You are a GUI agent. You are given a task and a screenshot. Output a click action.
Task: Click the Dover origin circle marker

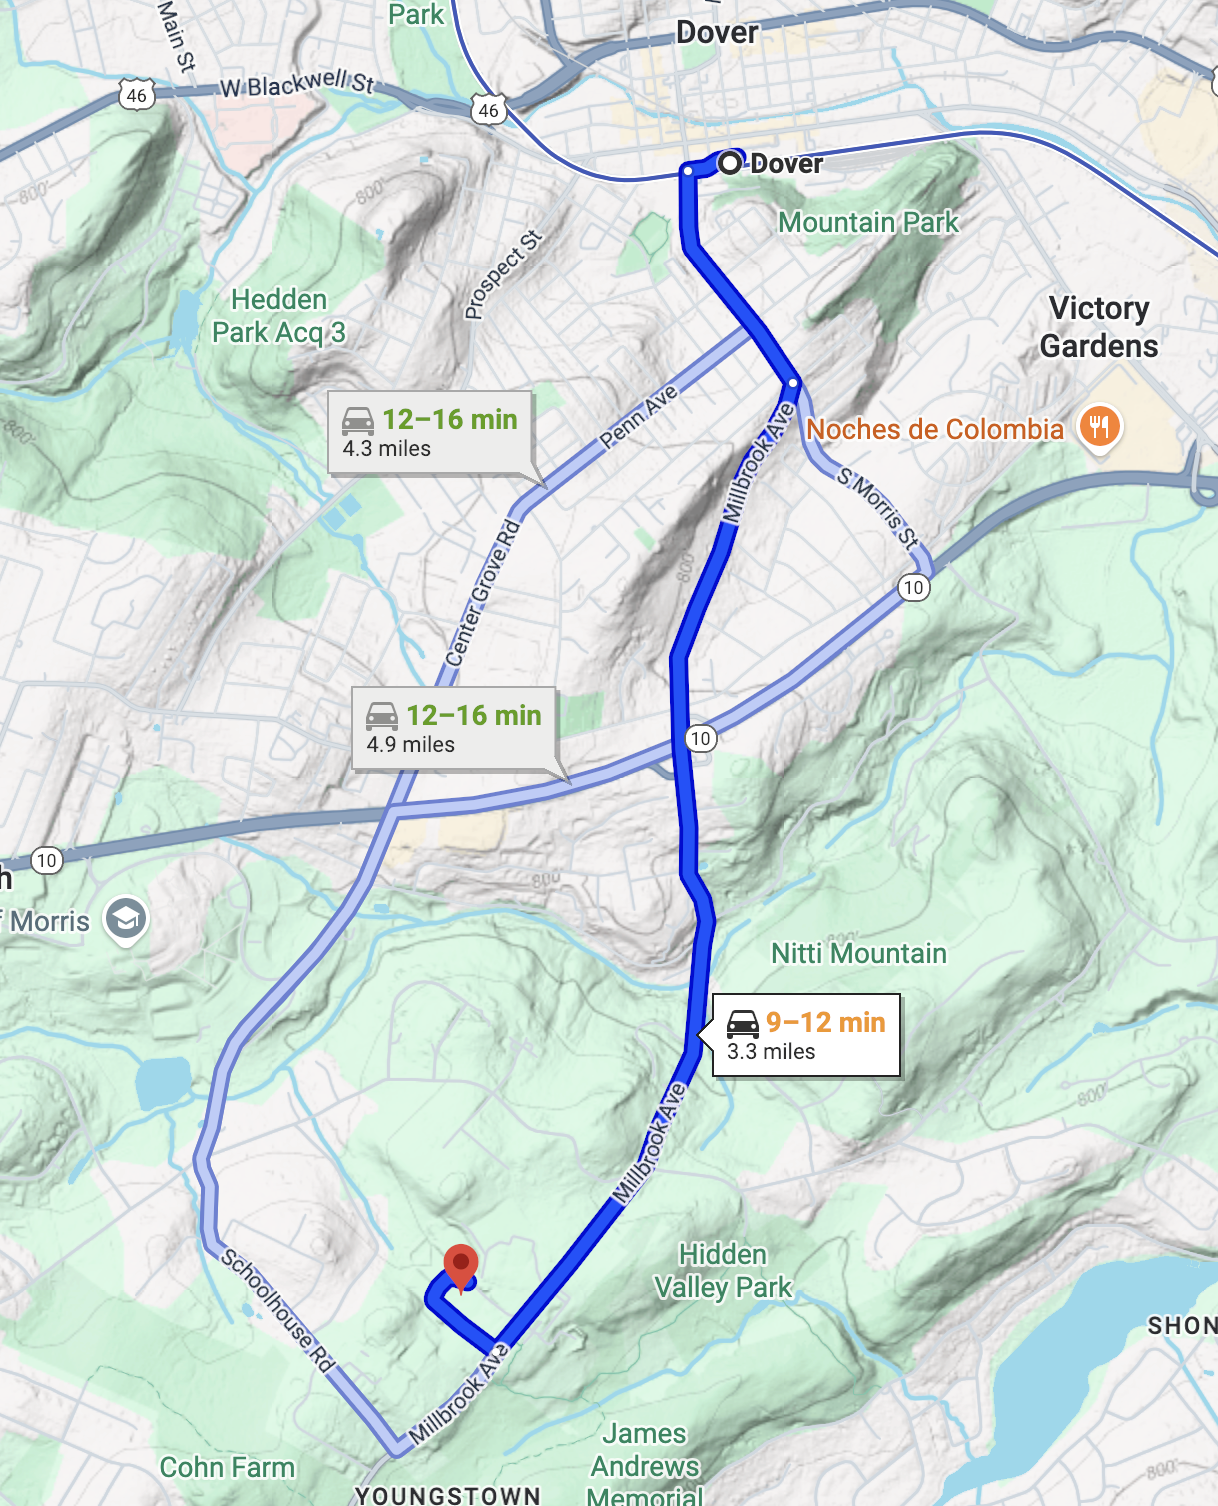tap(731, 162)
